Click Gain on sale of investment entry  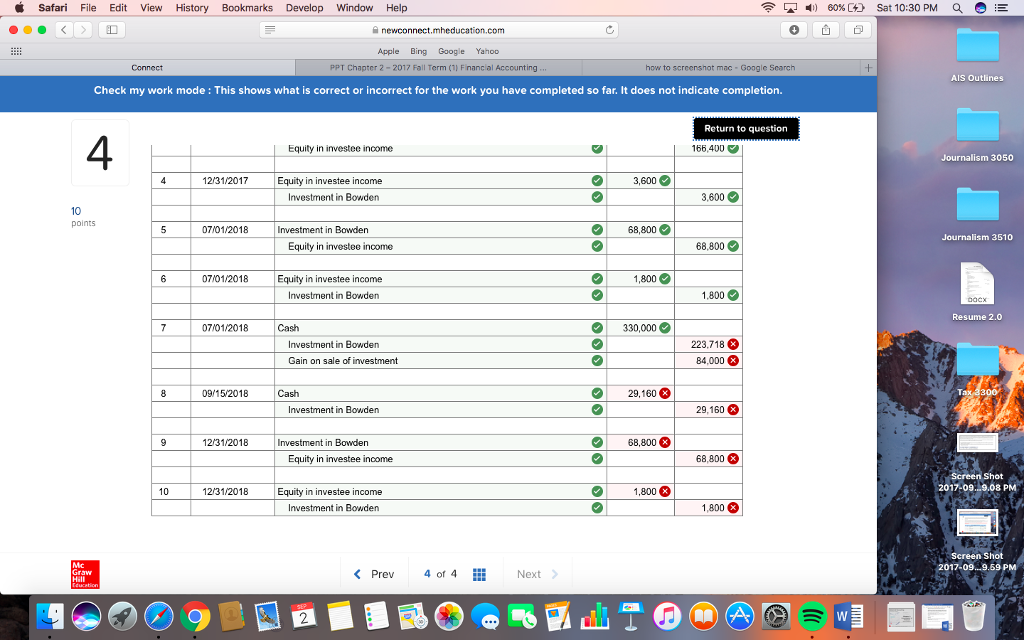pos(343,360)
